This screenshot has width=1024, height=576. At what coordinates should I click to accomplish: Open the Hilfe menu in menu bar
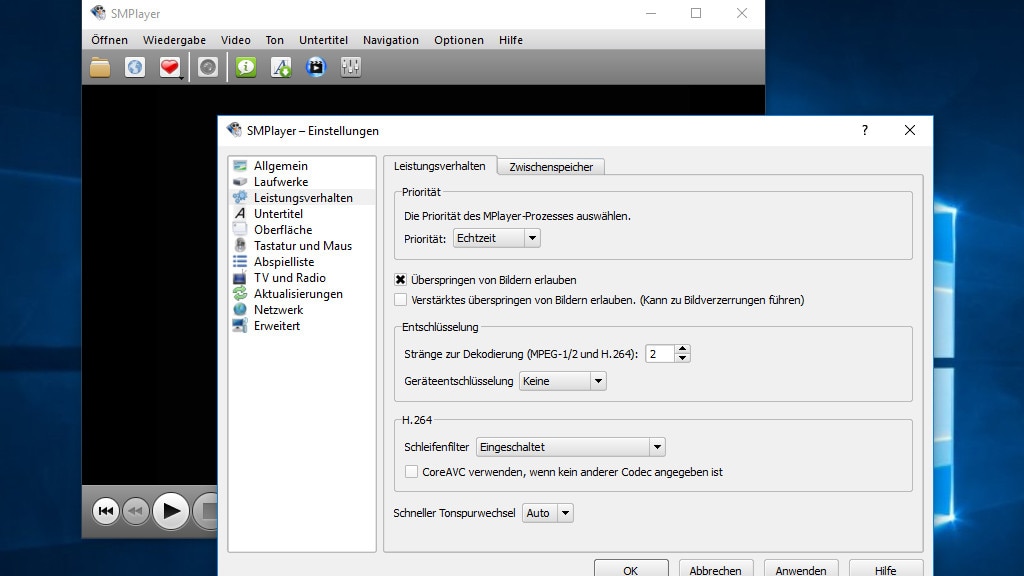pyautogui.click(x=511, y=40)
